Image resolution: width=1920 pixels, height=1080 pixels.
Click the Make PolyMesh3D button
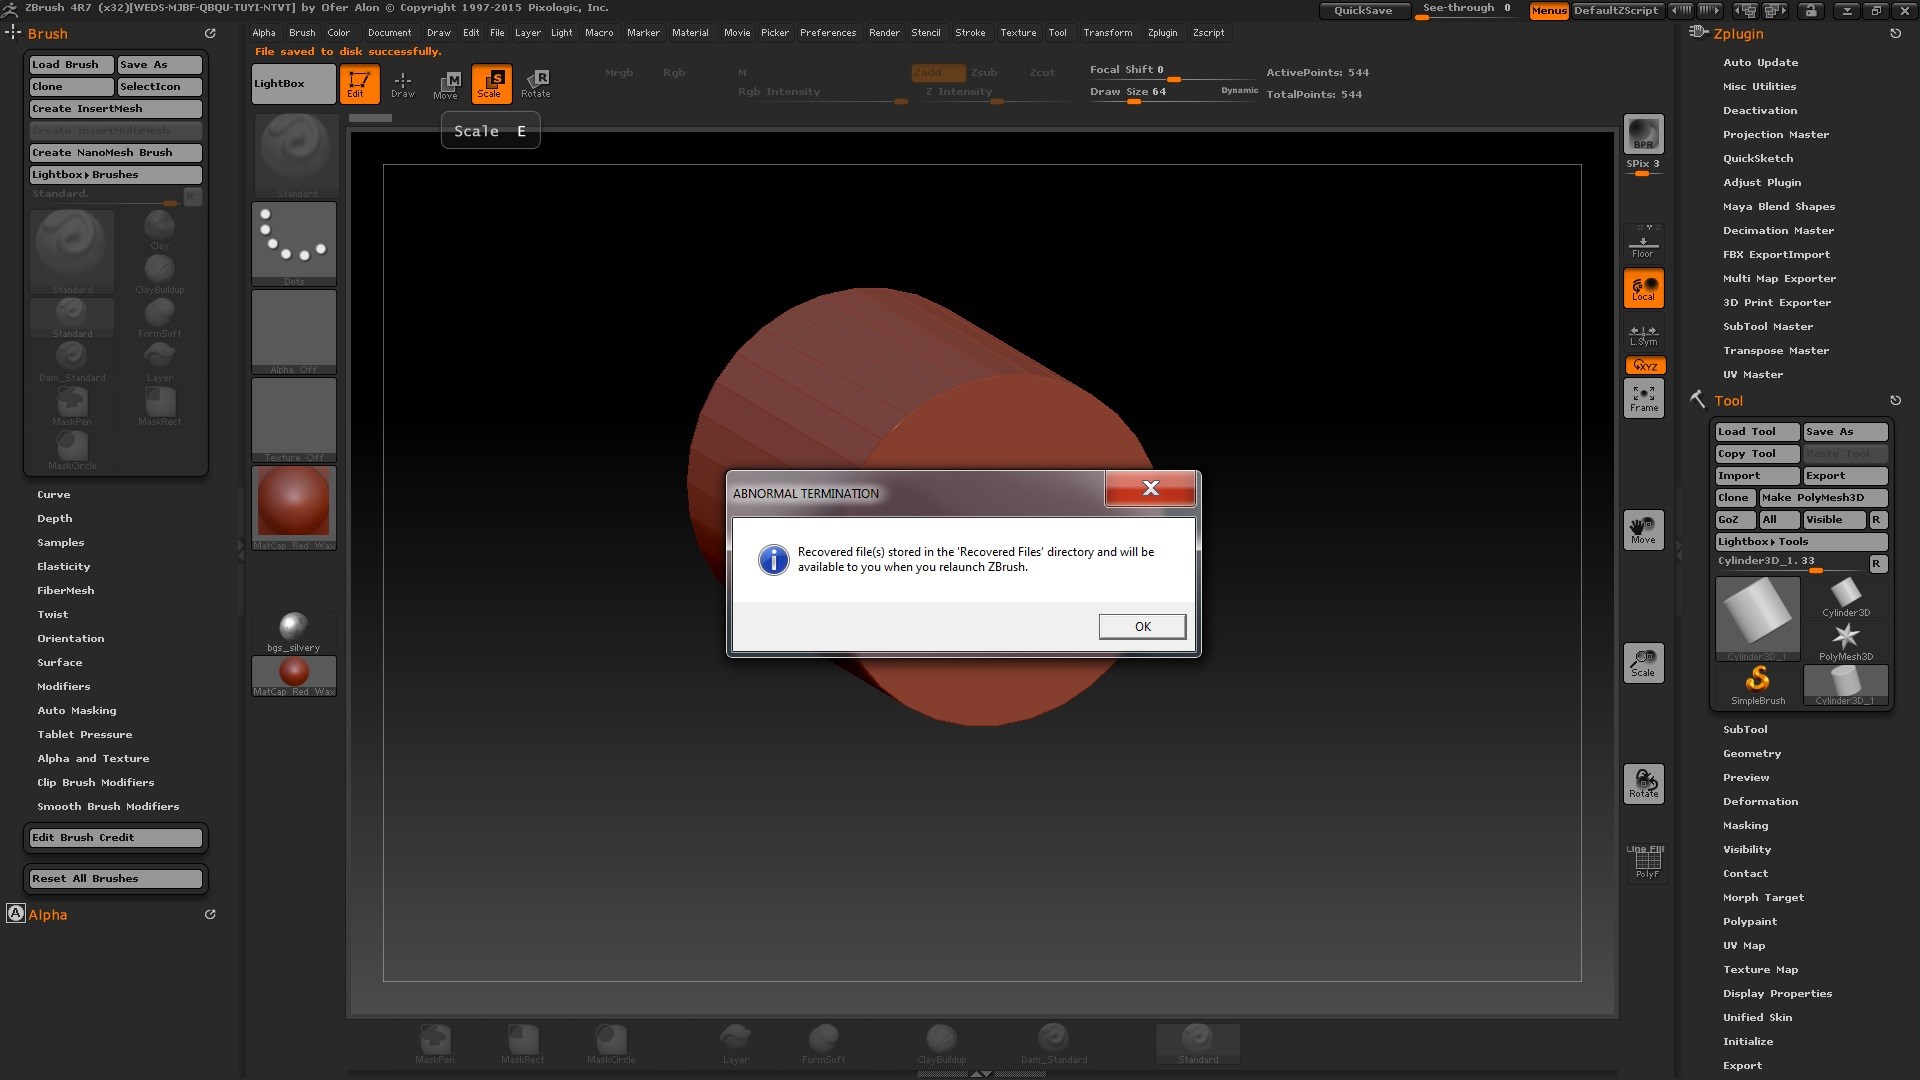(1824, 498)
